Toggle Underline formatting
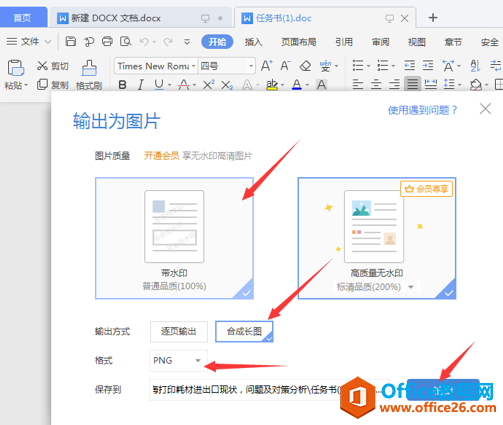Screen dimensions: 503x425 coord(159,85)
